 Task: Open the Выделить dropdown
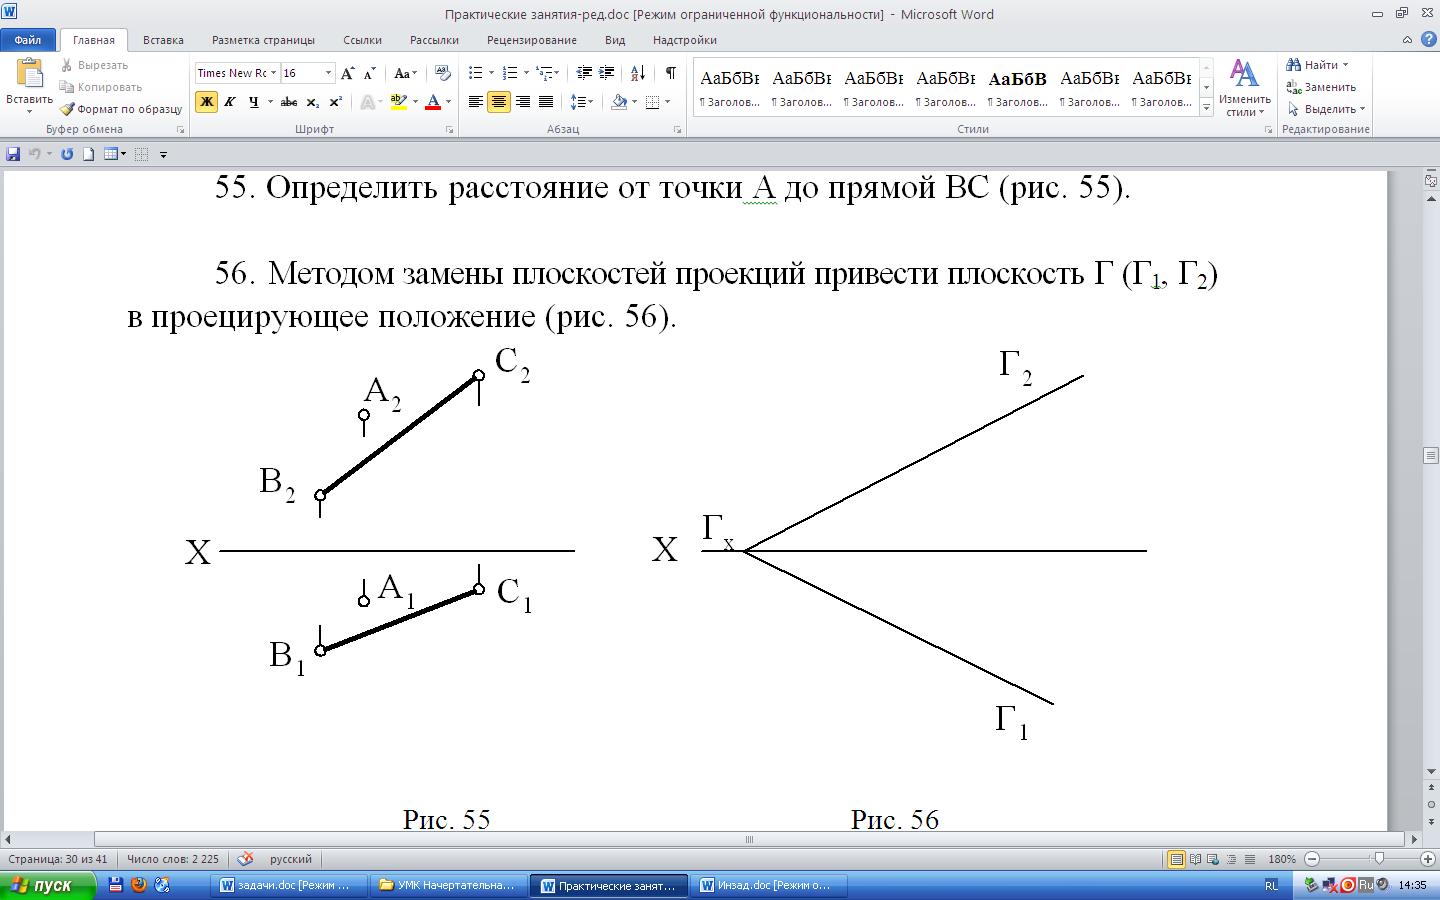click(1327, 109)
